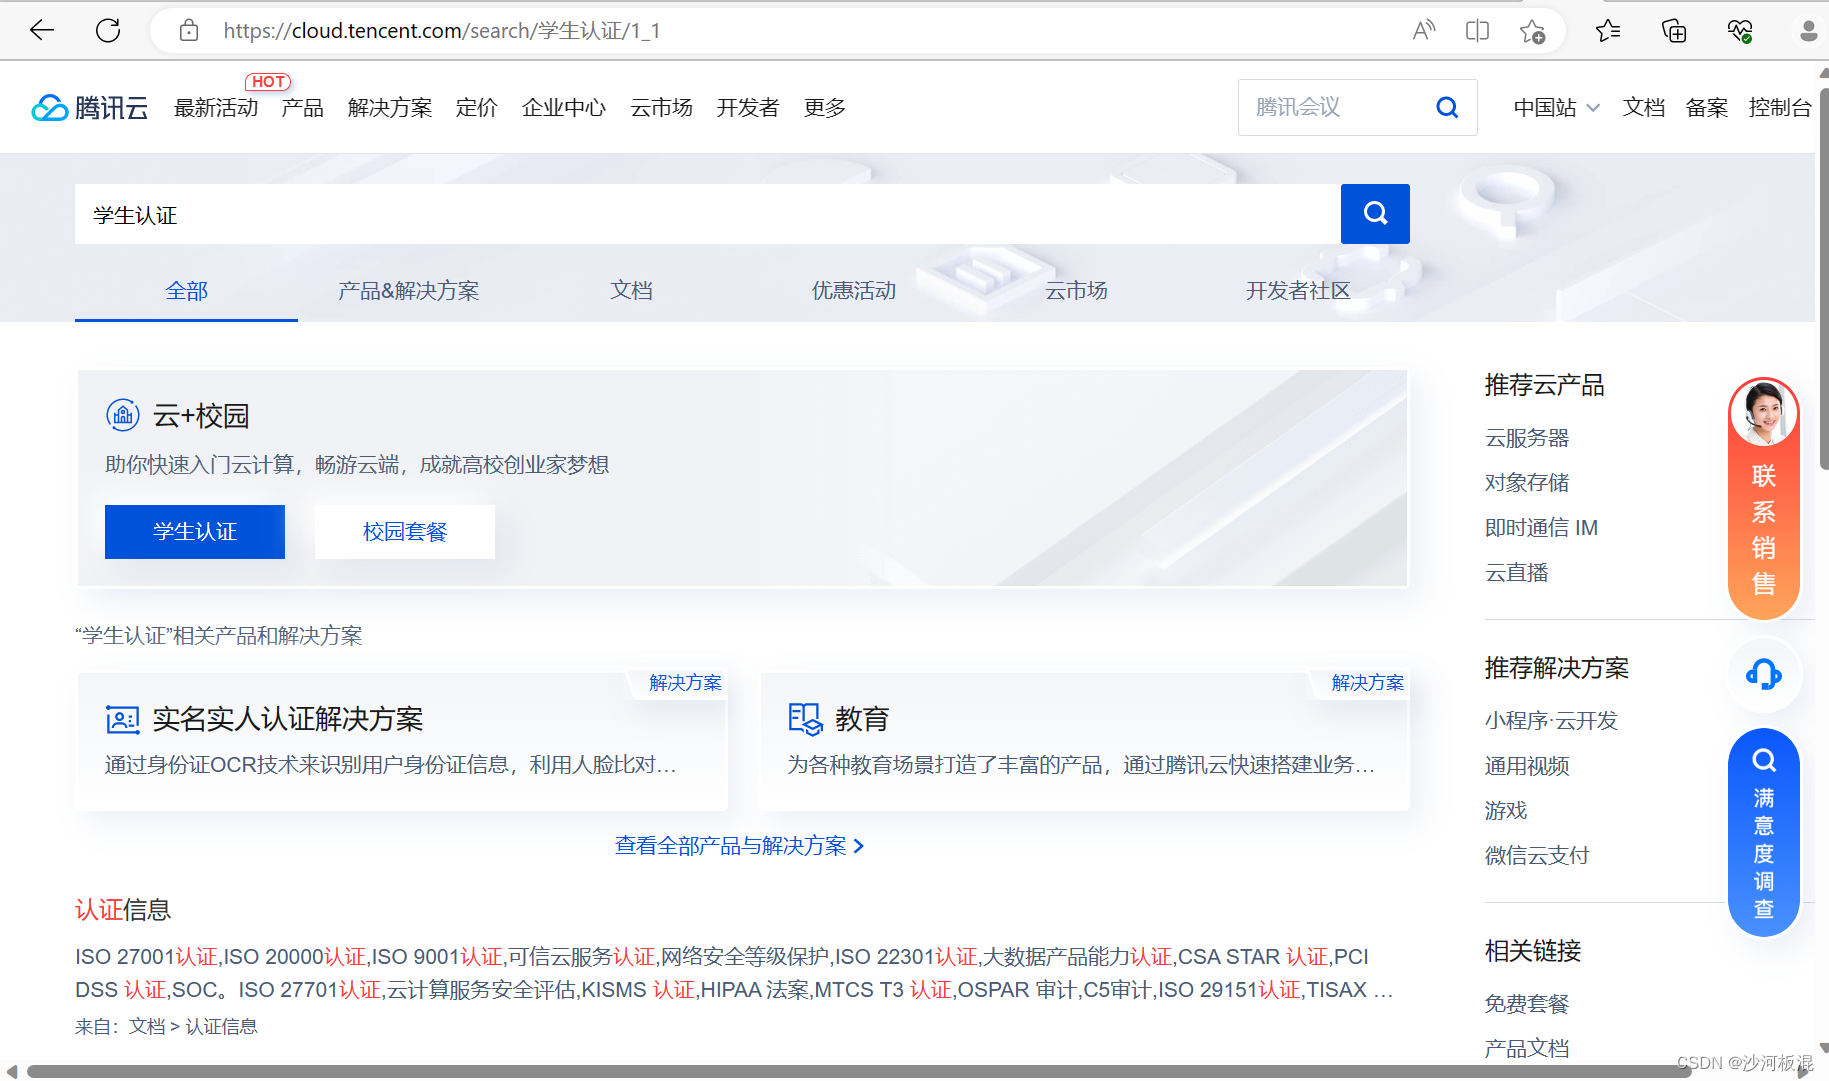This screenshot has height=1081, width=1829.
Task: Open 文档 in the header
Action: pyautogui.click(x=1644, y=107)
